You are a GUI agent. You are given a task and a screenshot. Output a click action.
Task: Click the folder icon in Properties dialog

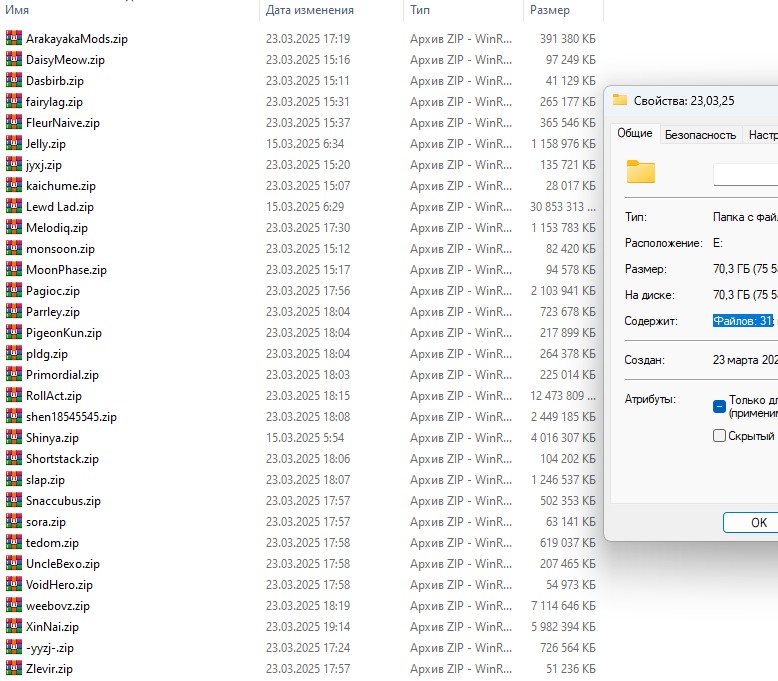[x=641, y=172]
